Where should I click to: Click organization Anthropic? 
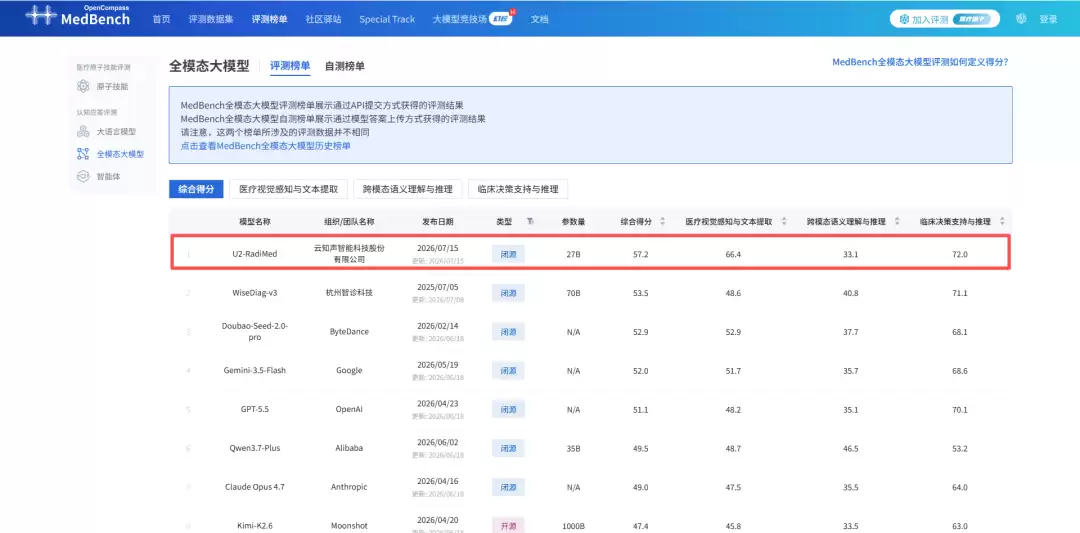point(349,487)
